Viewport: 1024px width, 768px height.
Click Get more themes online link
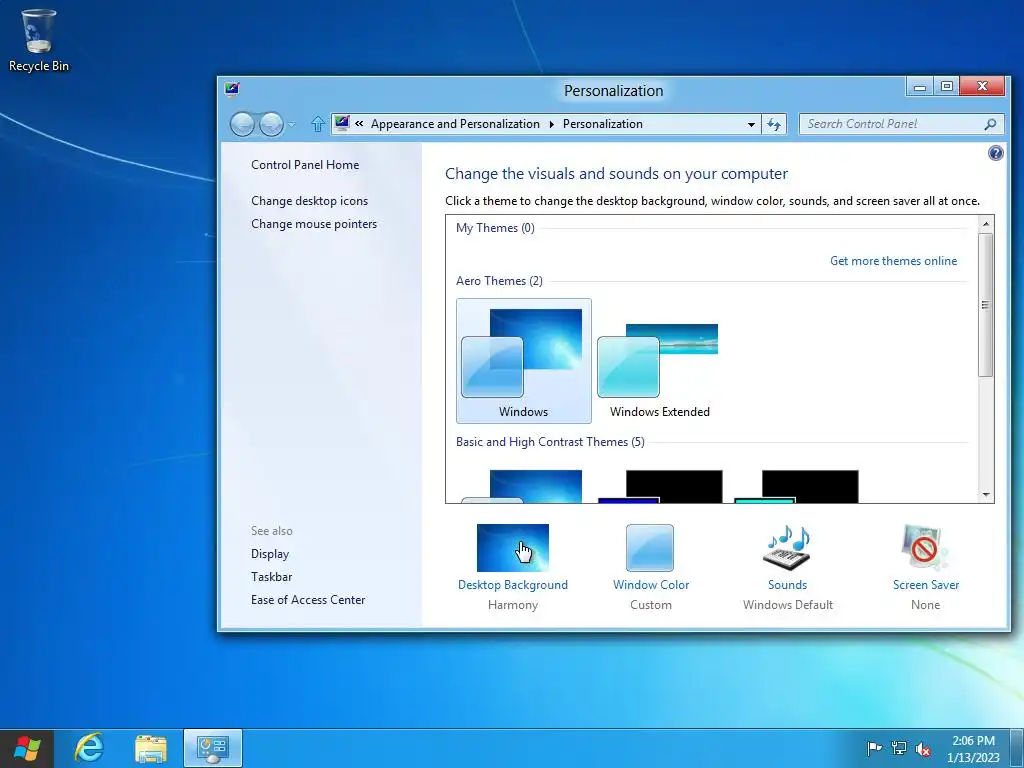click(893, 261)
